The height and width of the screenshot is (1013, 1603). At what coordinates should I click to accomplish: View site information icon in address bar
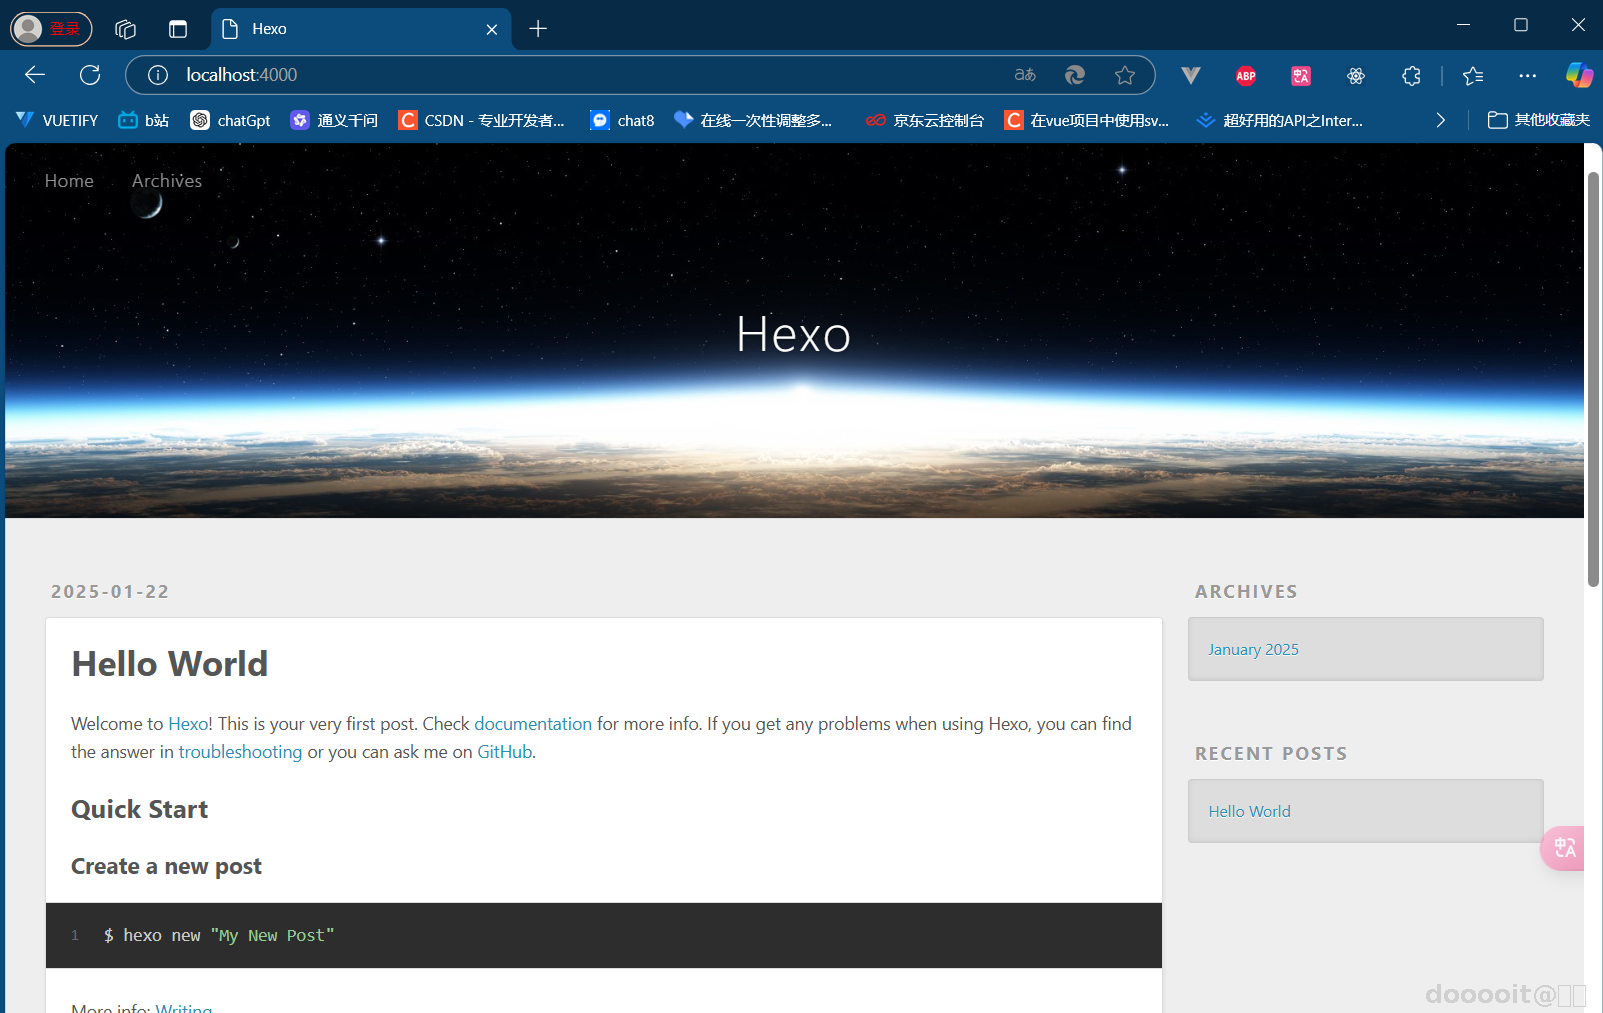pyautogui.click(x=158, y=75)
